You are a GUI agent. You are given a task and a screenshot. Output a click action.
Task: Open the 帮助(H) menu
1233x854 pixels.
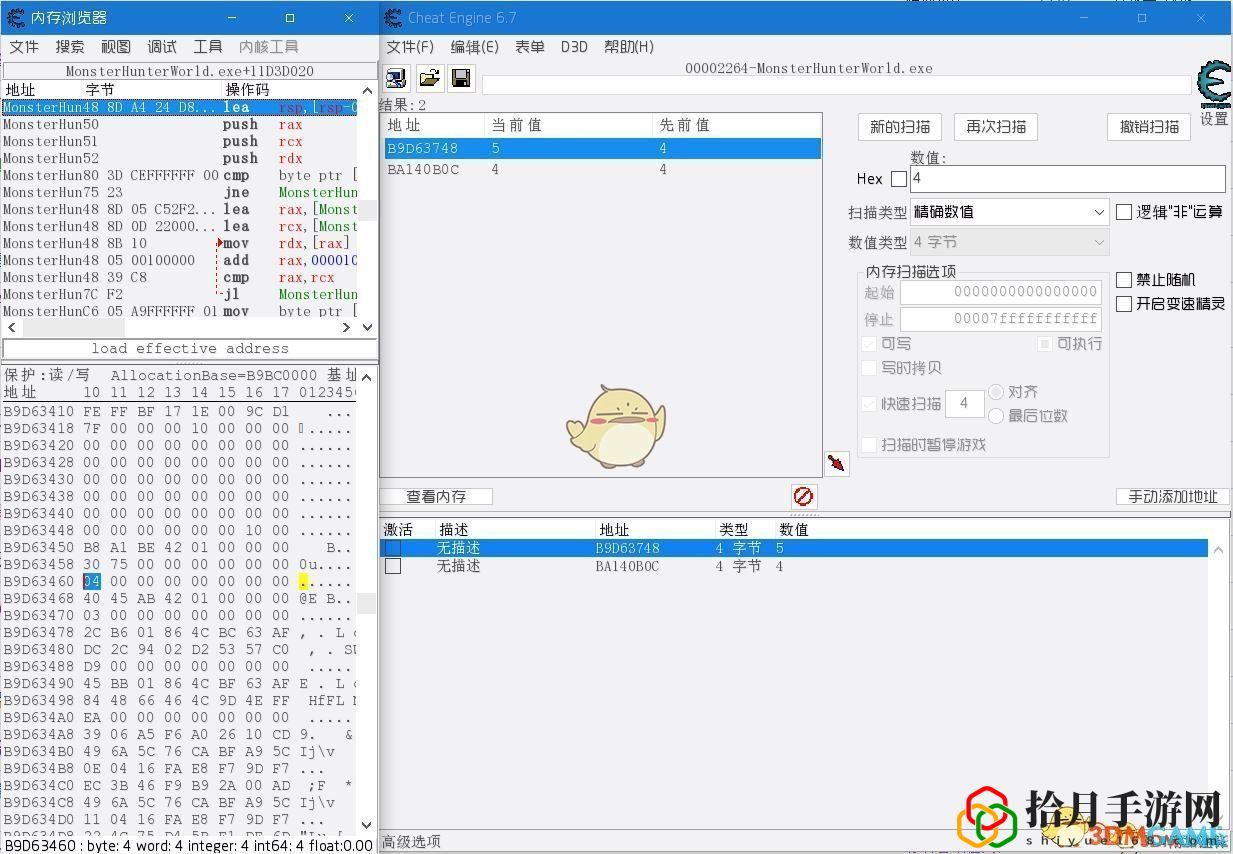(x=629, y=47)
